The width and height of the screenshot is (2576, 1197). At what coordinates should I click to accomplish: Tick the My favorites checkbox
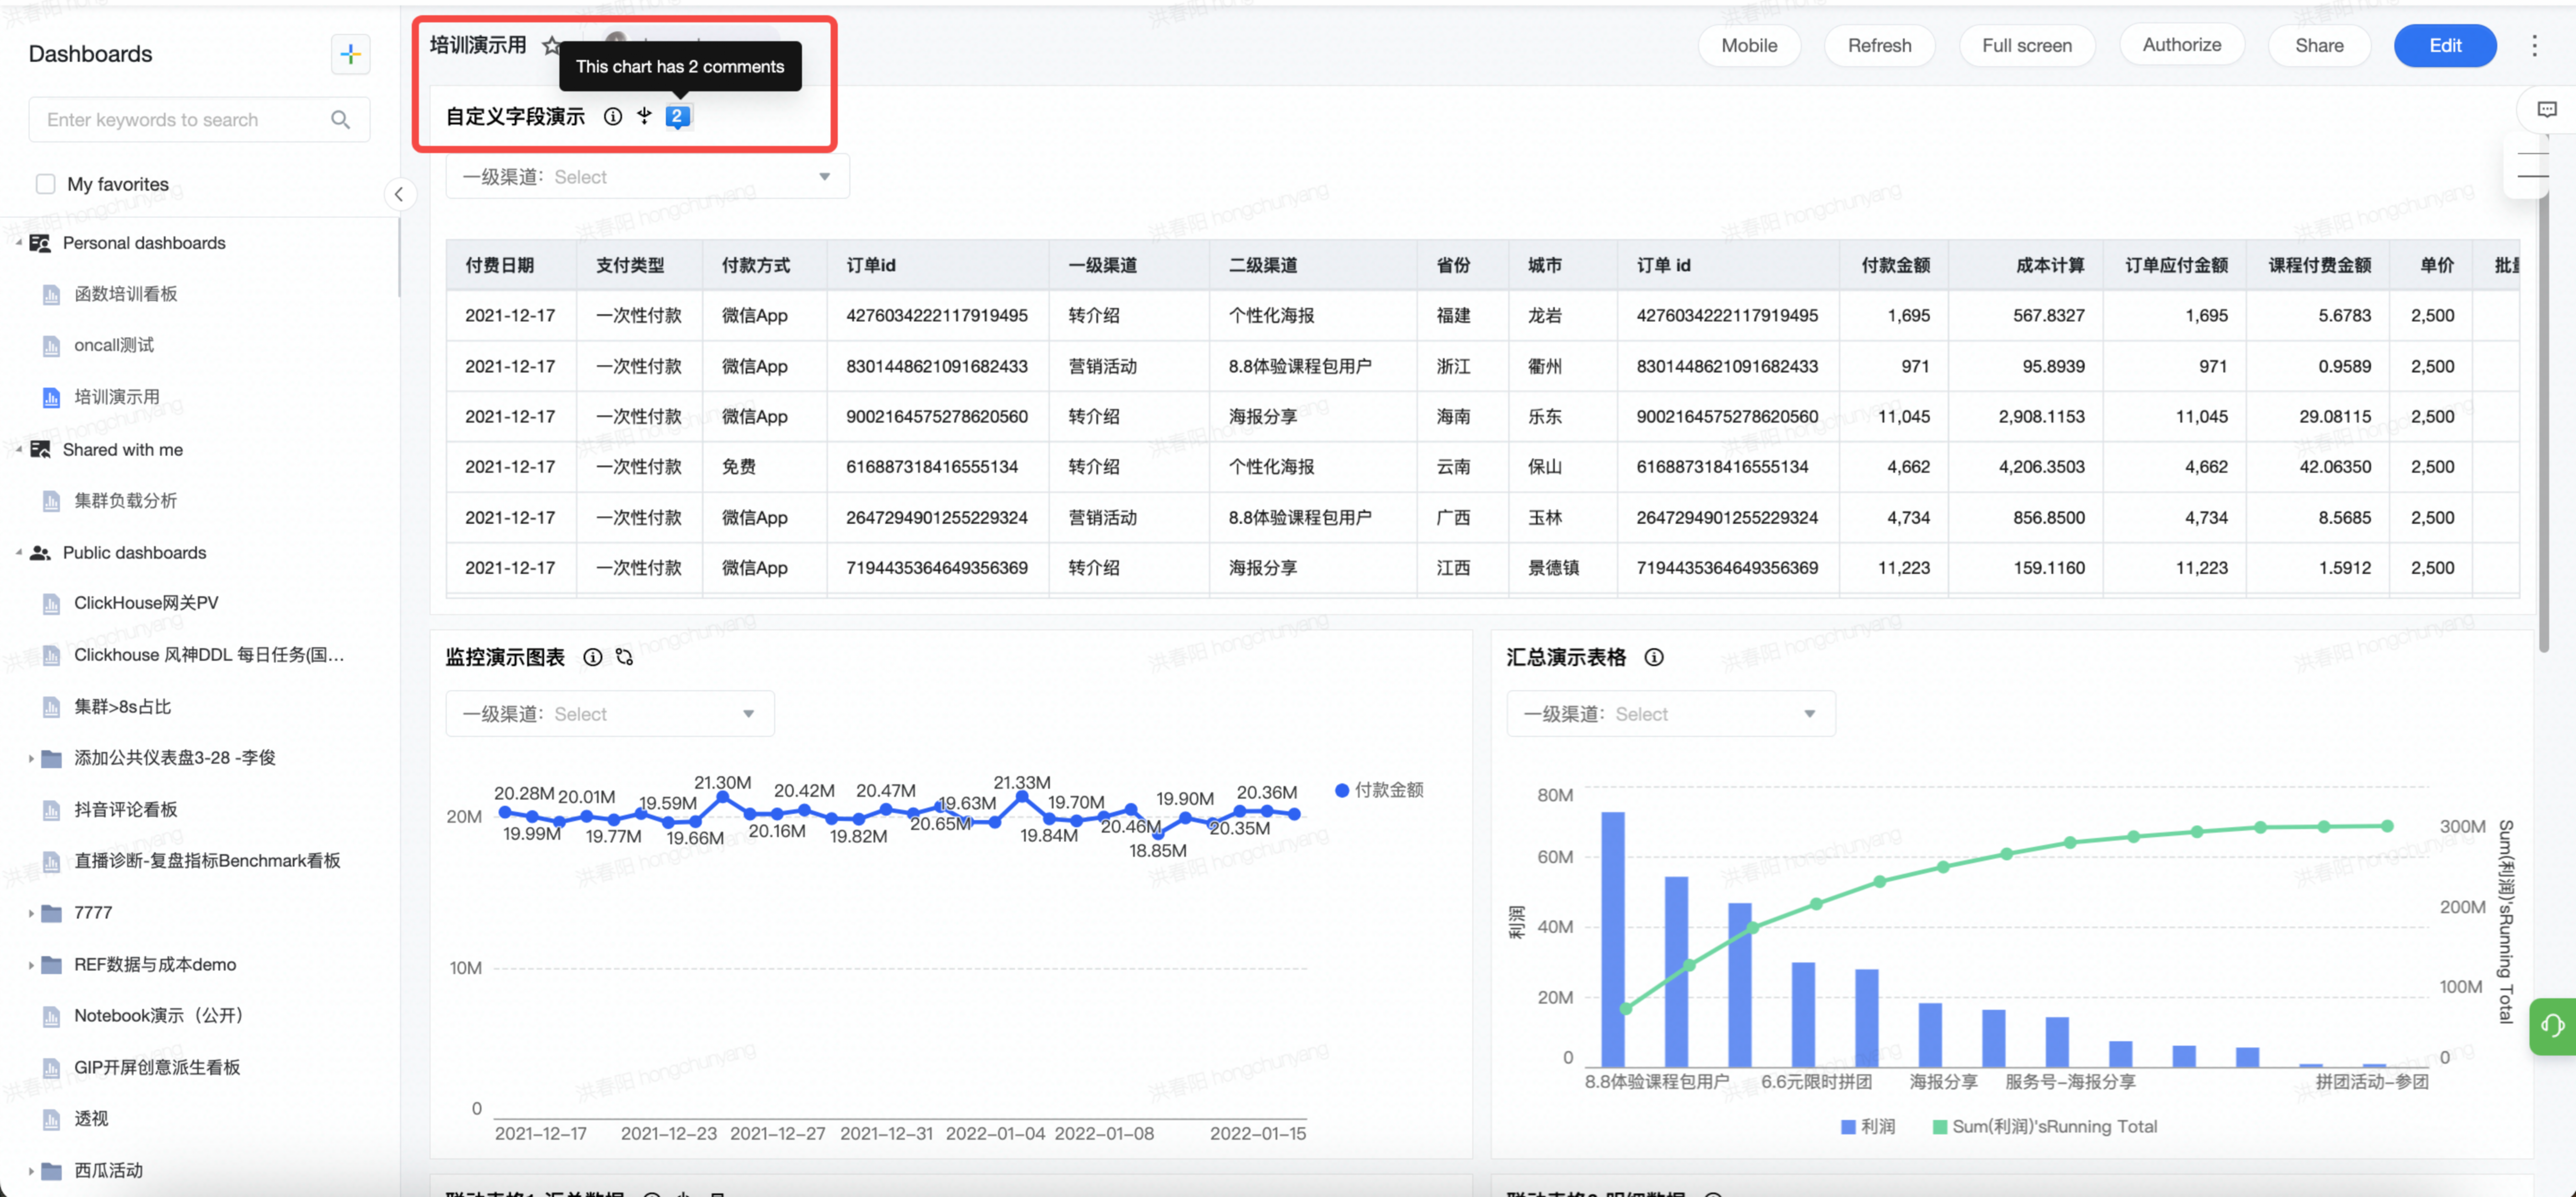tap(45, 184)
